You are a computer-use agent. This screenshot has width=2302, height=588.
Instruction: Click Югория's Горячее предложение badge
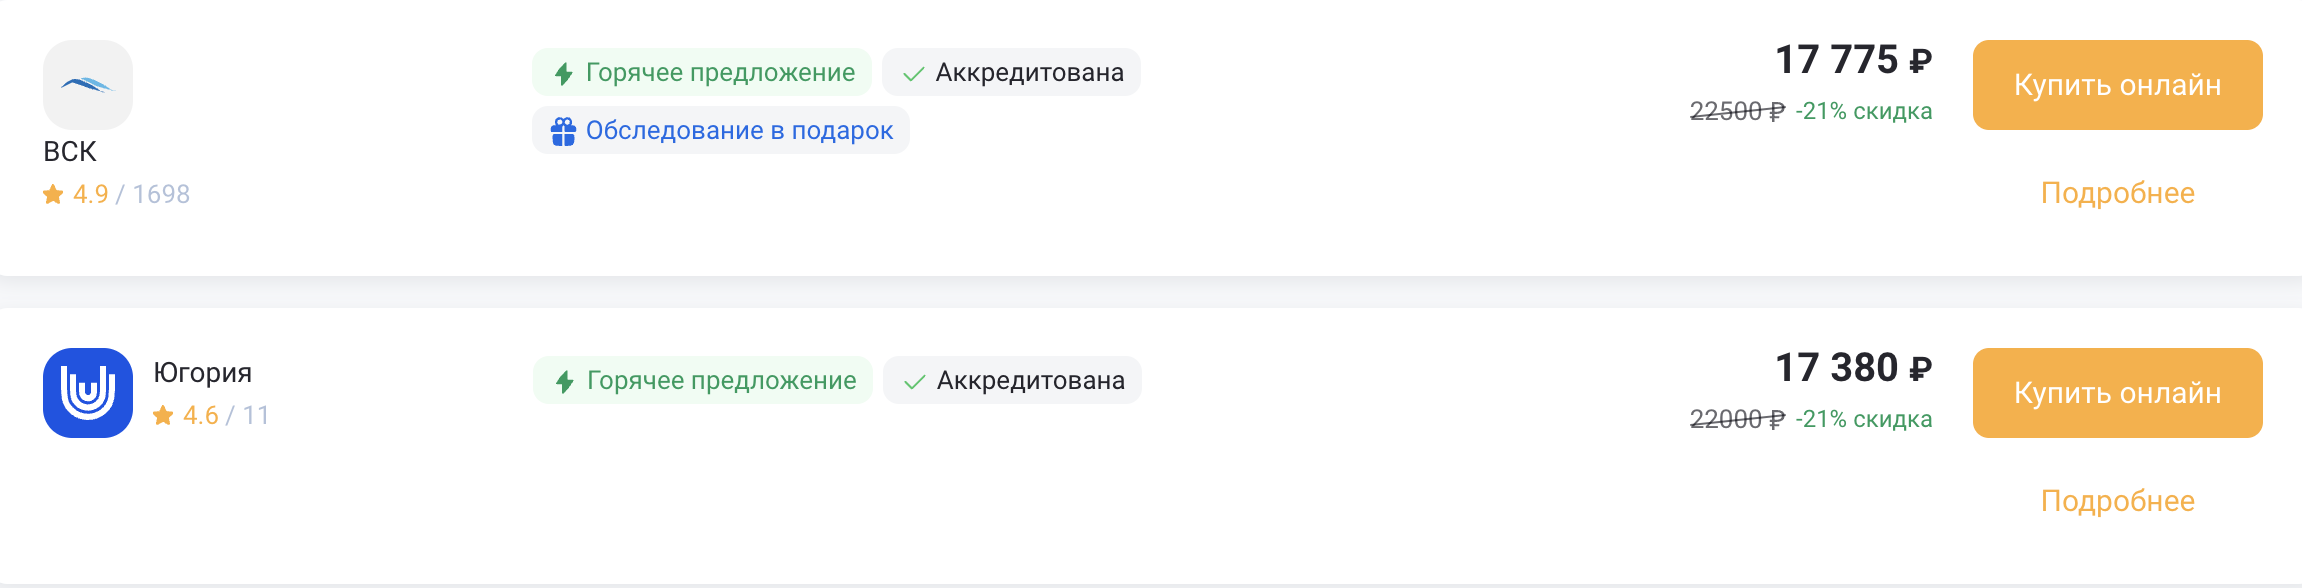(x=703, y=381)
